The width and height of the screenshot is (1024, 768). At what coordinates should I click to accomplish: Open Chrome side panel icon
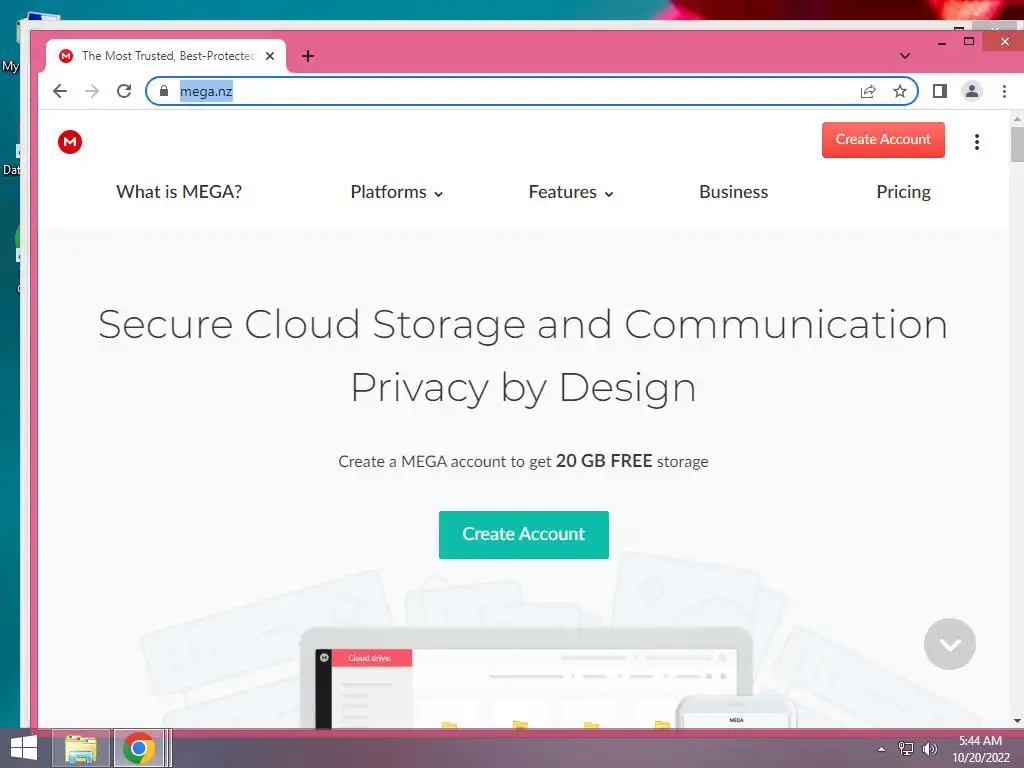click(940, 91)
